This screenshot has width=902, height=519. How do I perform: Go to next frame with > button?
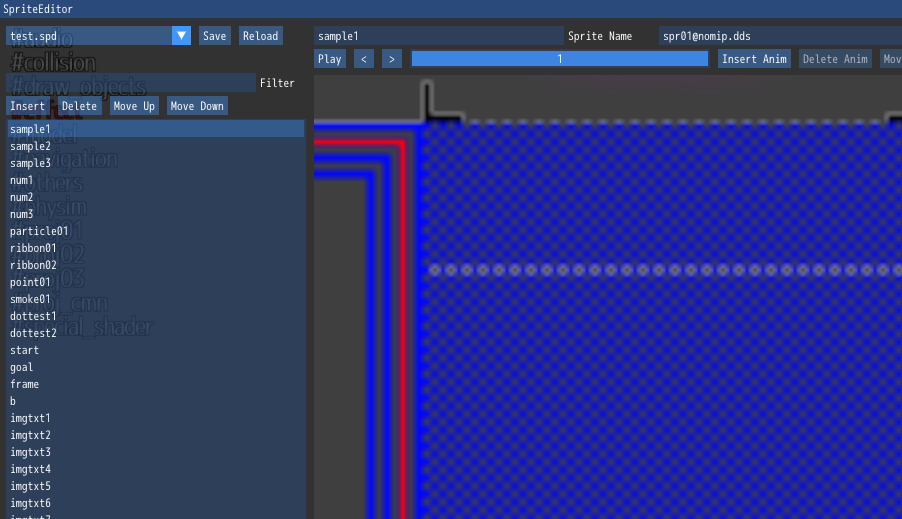point(392,59)
